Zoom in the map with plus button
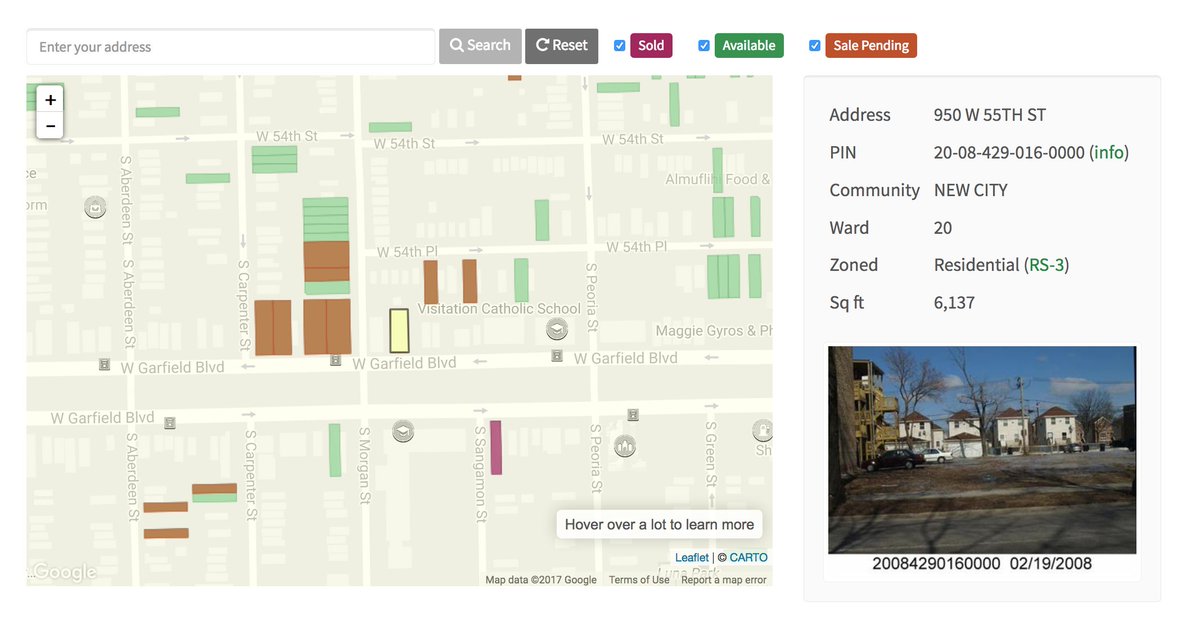Viewport: 1200px width, 625px height. (x=50, y=100)
